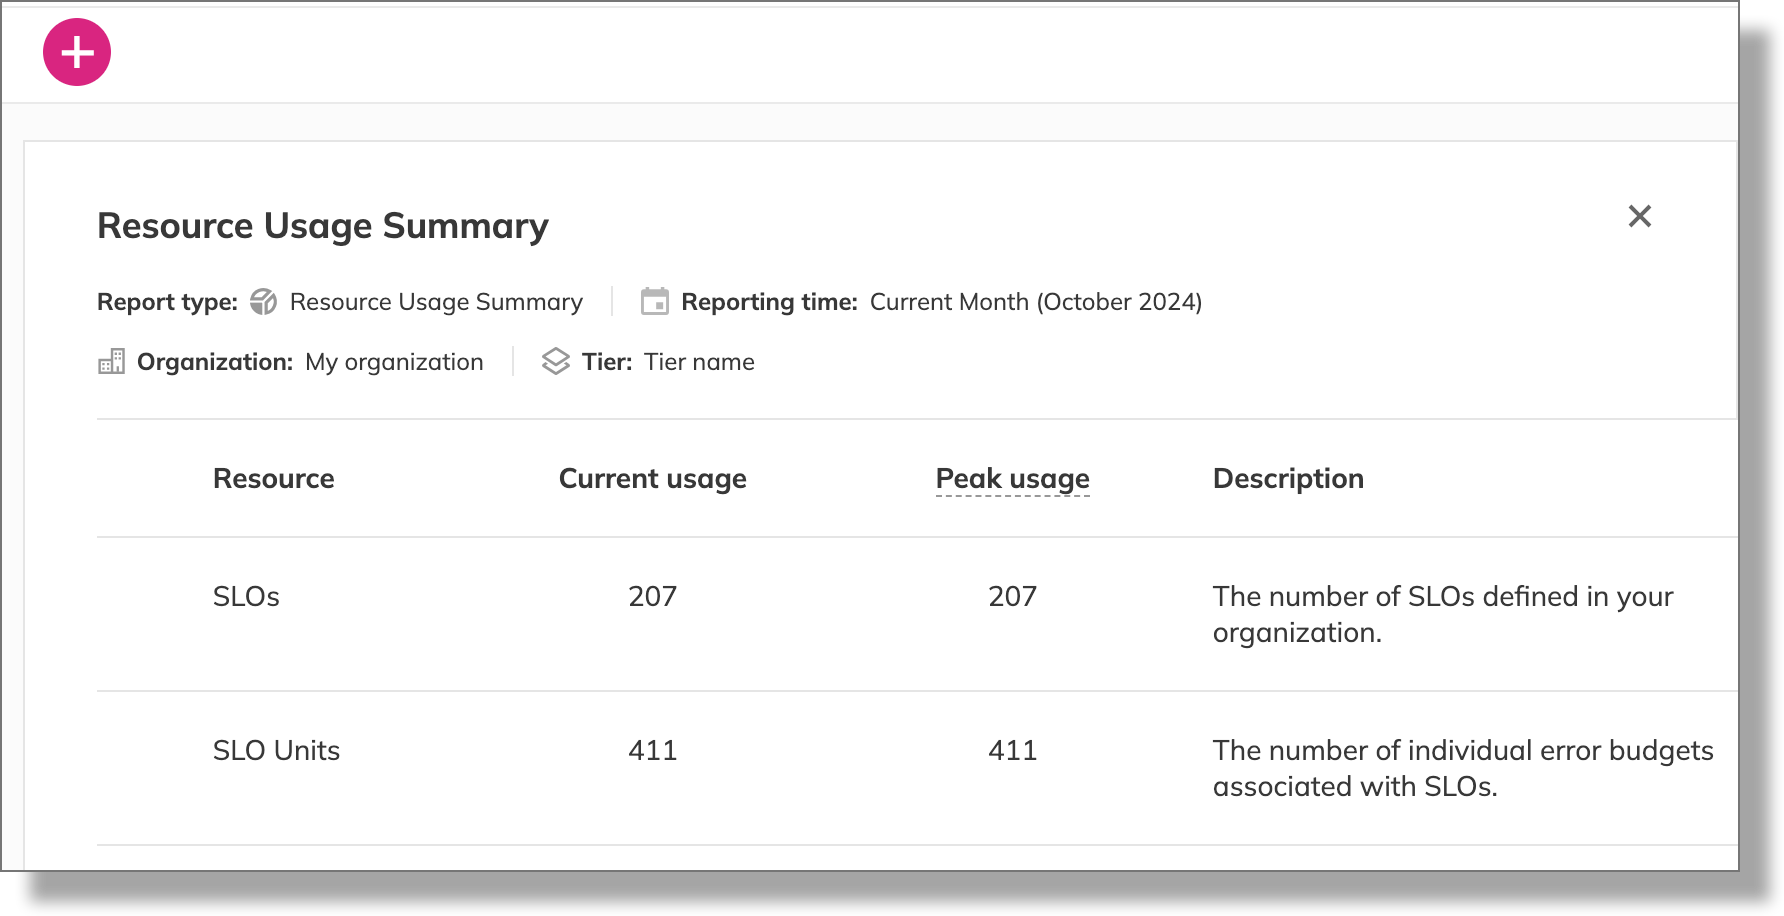Image resolution: width=1784 pixels, height=916 pixels.
Task: Click the 'Reporting time:' label
Action: [x=769, y=302]
